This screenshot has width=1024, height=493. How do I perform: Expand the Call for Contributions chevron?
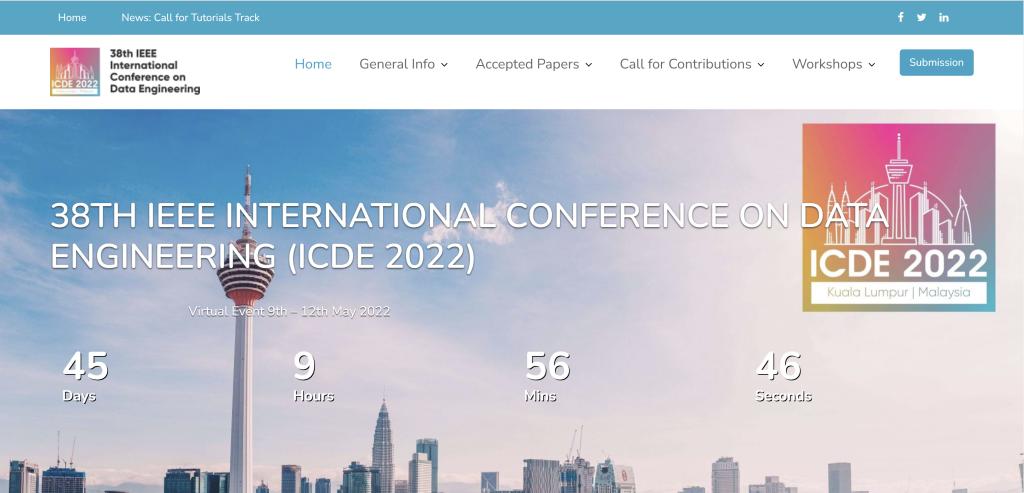(761, 65)
